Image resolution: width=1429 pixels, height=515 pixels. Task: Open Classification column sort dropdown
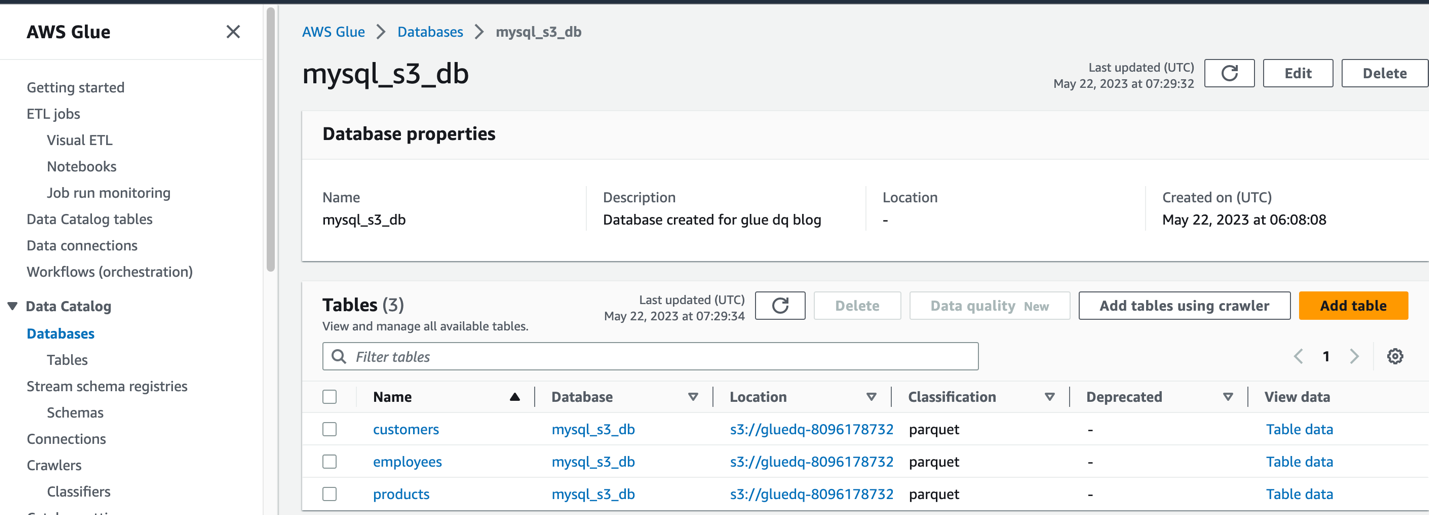[1049, 397]
